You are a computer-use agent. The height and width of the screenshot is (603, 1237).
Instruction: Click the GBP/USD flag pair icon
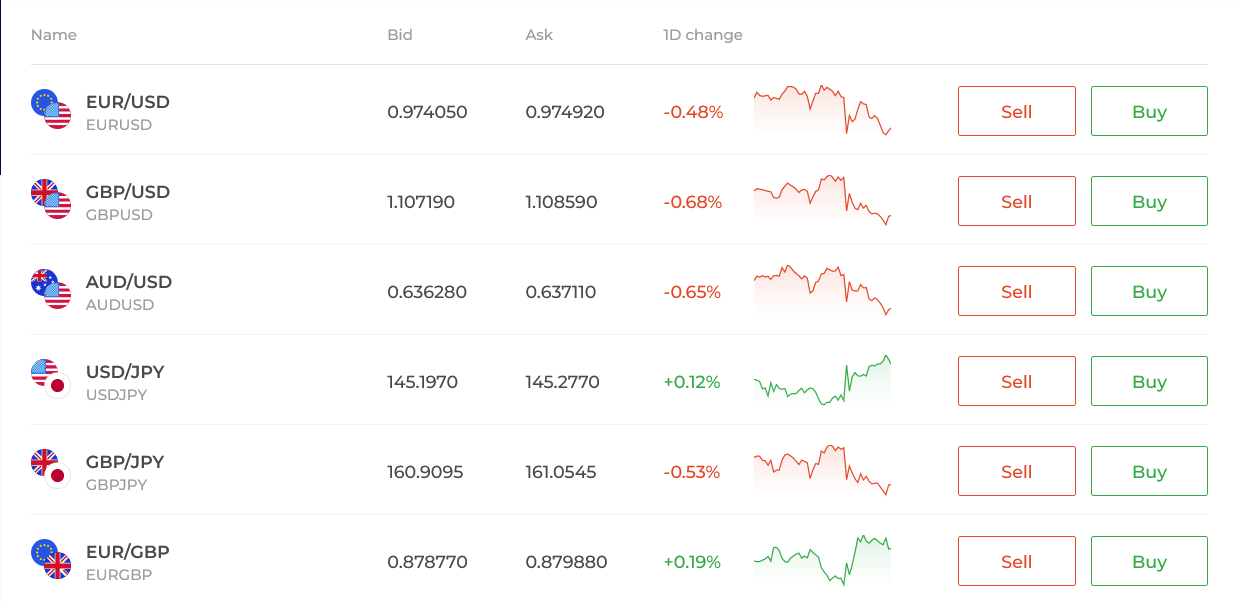tap(51, 199)
